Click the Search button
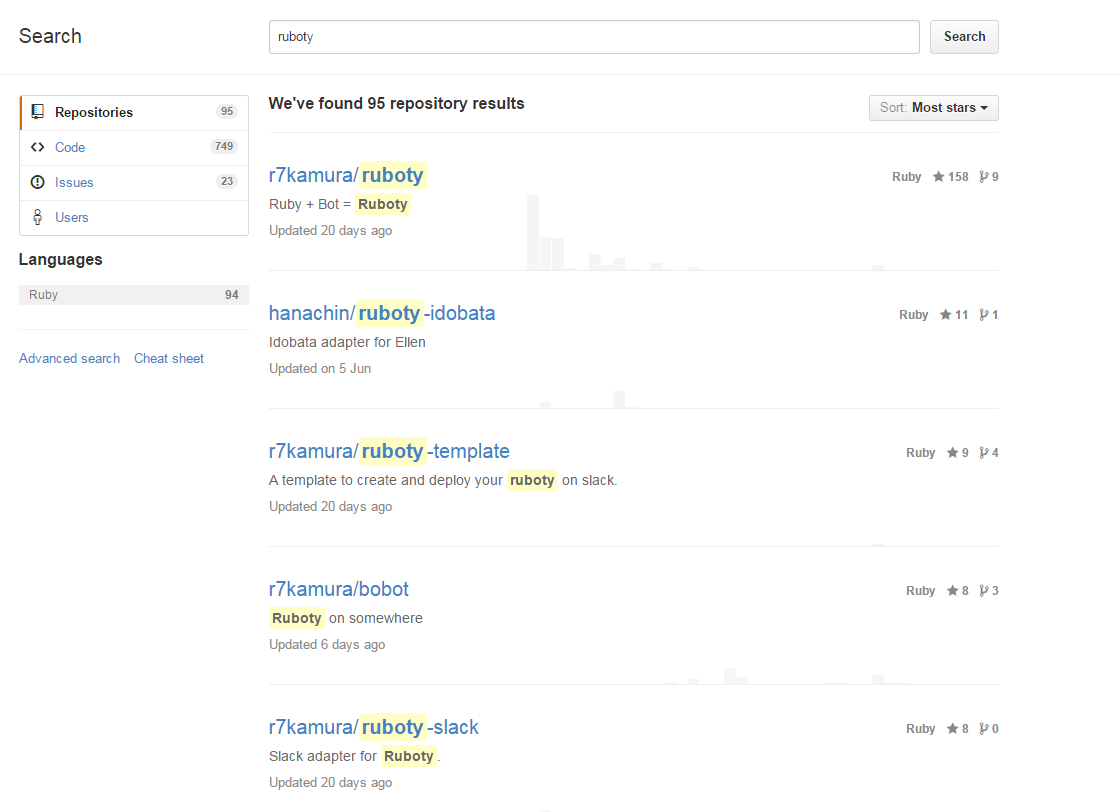Screen dimensions: 1120x812 [x=963, y=36]
